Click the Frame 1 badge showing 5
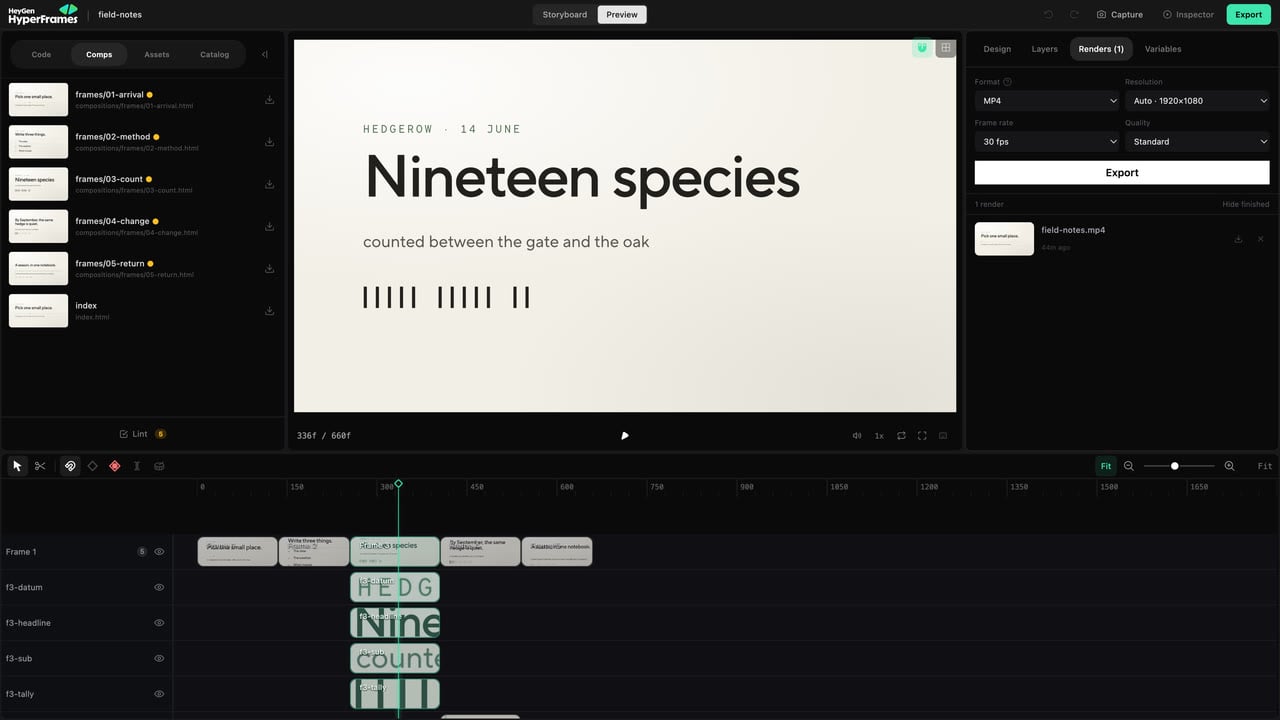 (x=142, y=552)
